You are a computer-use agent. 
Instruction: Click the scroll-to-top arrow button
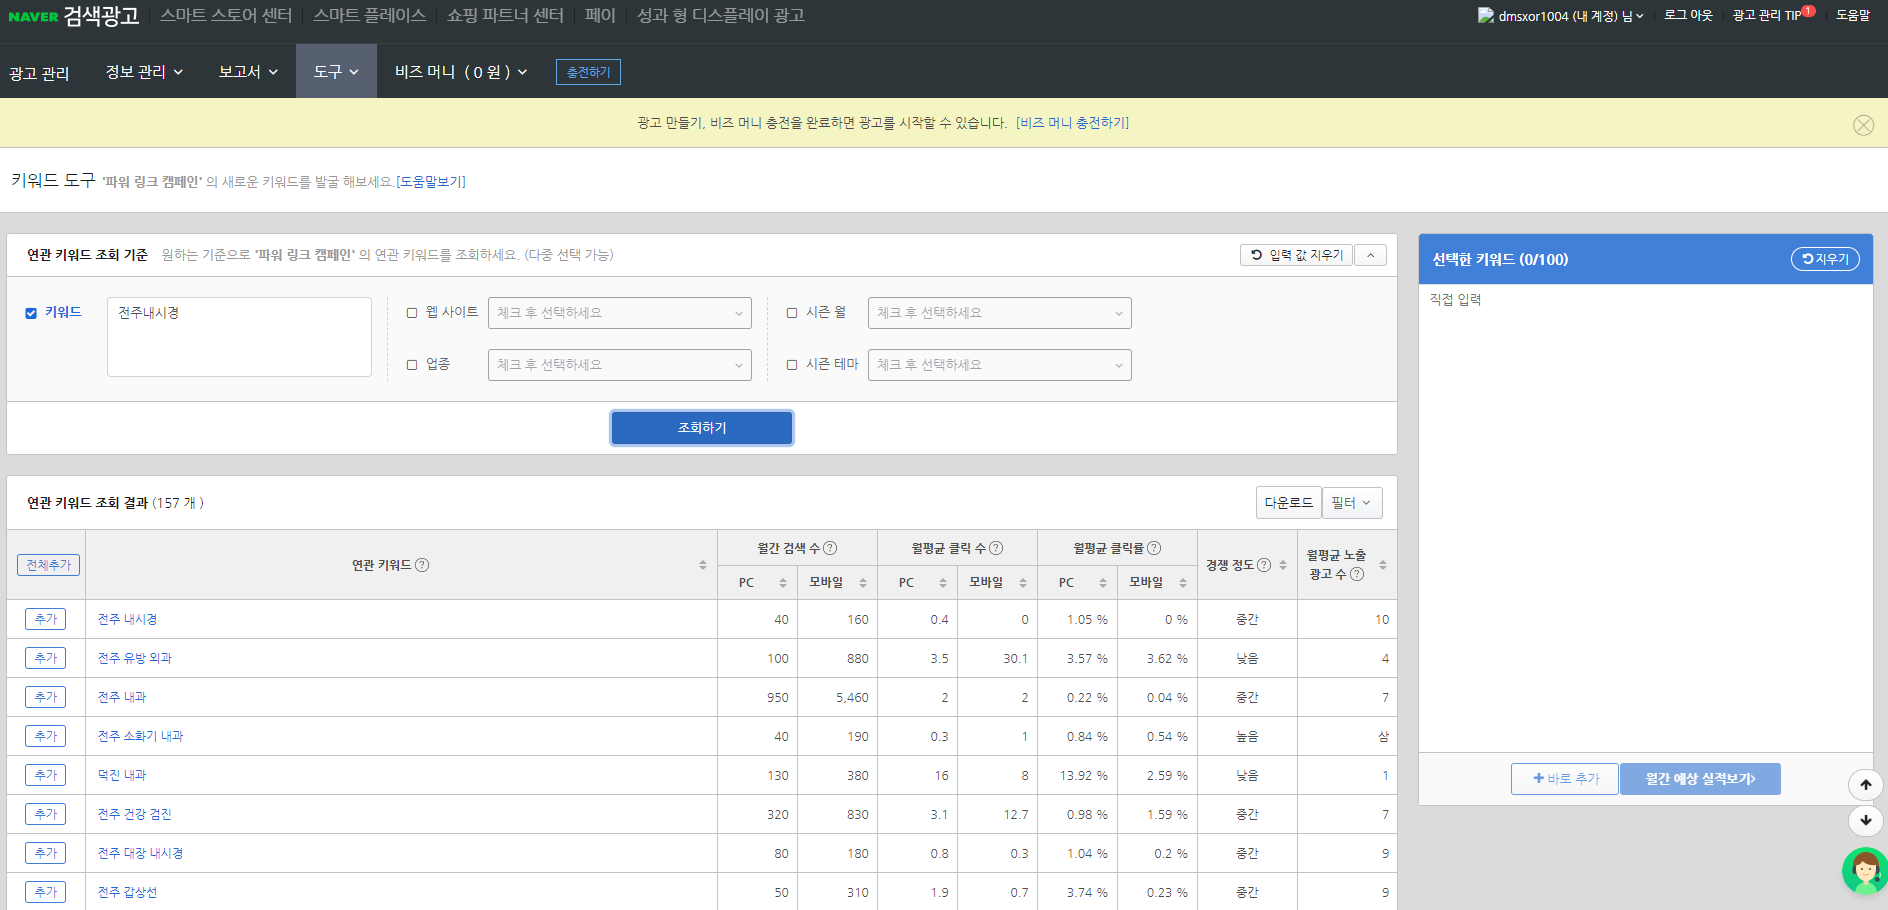point(1865,785)
